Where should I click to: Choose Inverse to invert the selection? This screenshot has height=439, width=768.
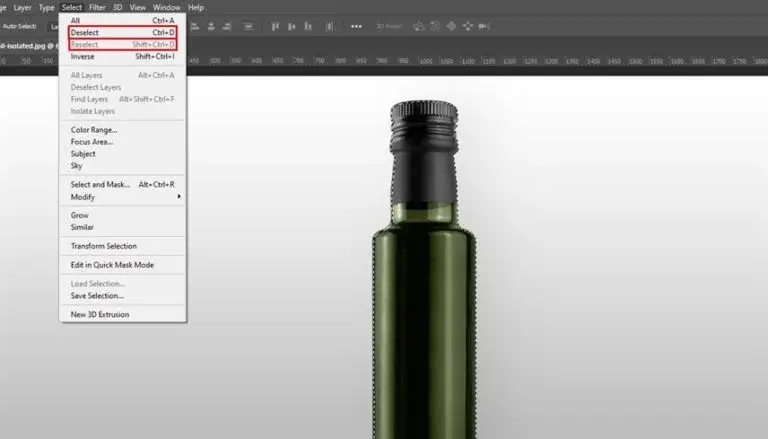coord(122,56)
